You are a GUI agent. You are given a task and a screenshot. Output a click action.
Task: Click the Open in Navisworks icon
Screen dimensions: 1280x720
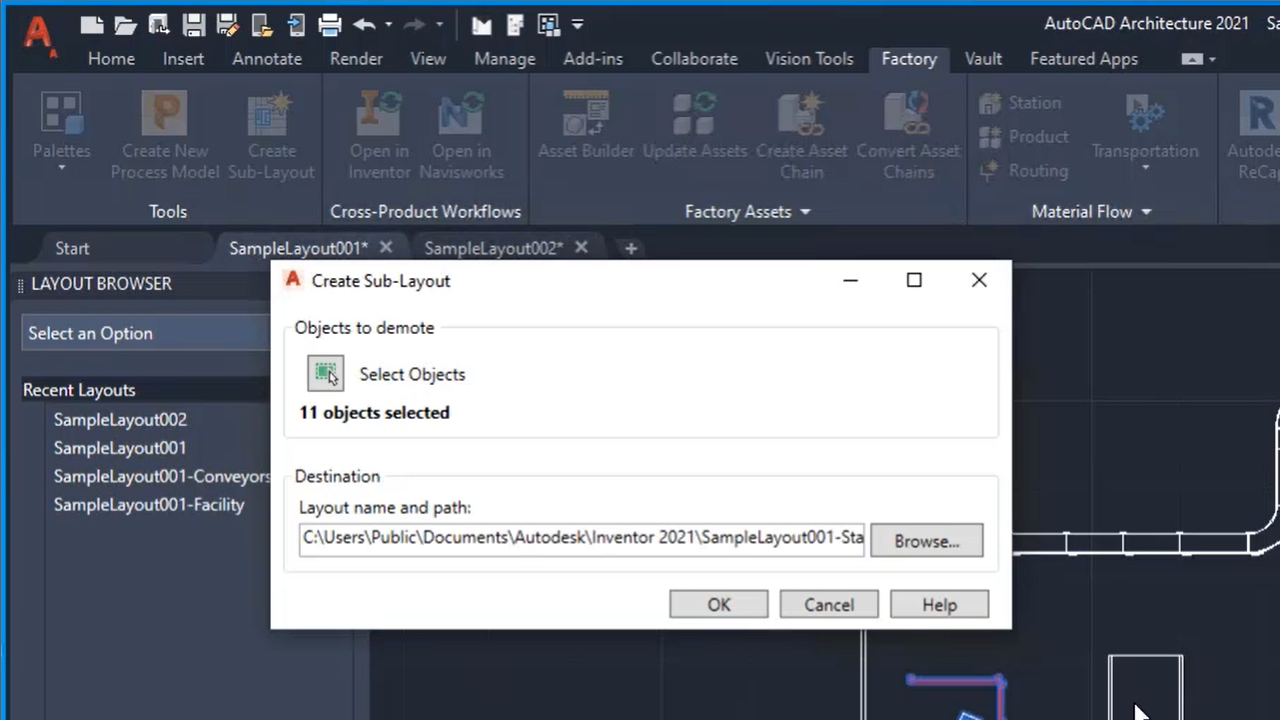(461, 113)
